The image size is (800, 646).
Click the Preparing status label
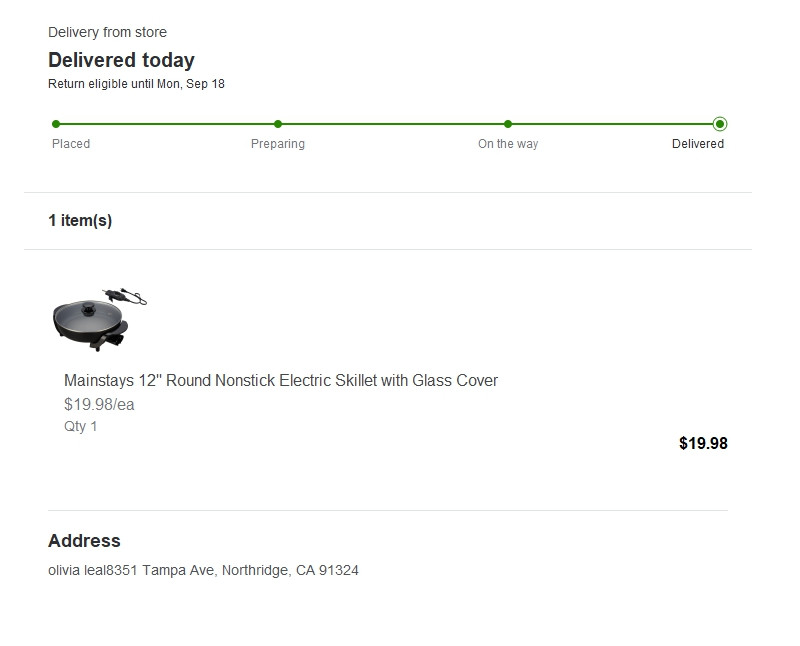278,144
